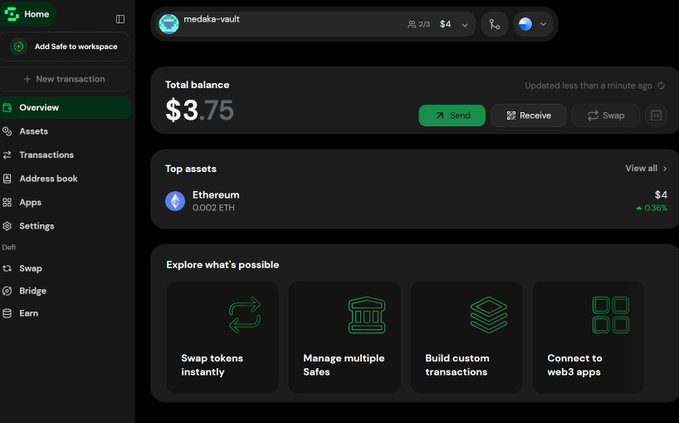The width and height of the screenshot is (679, 423).
Task: Open the Manage multiple Safes card
Action: [x=344, y=337]
